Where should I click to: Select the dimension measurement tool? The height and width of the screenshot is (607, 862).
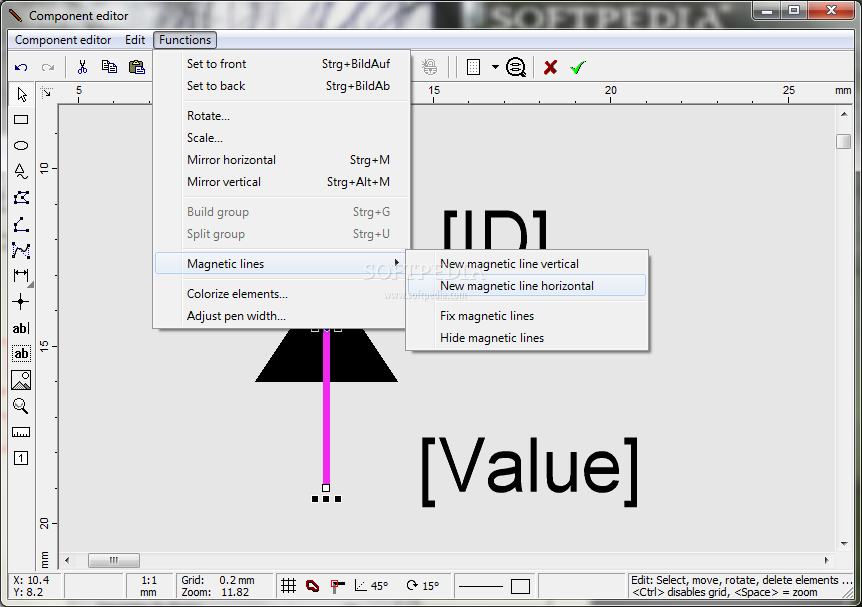point(21,275)
